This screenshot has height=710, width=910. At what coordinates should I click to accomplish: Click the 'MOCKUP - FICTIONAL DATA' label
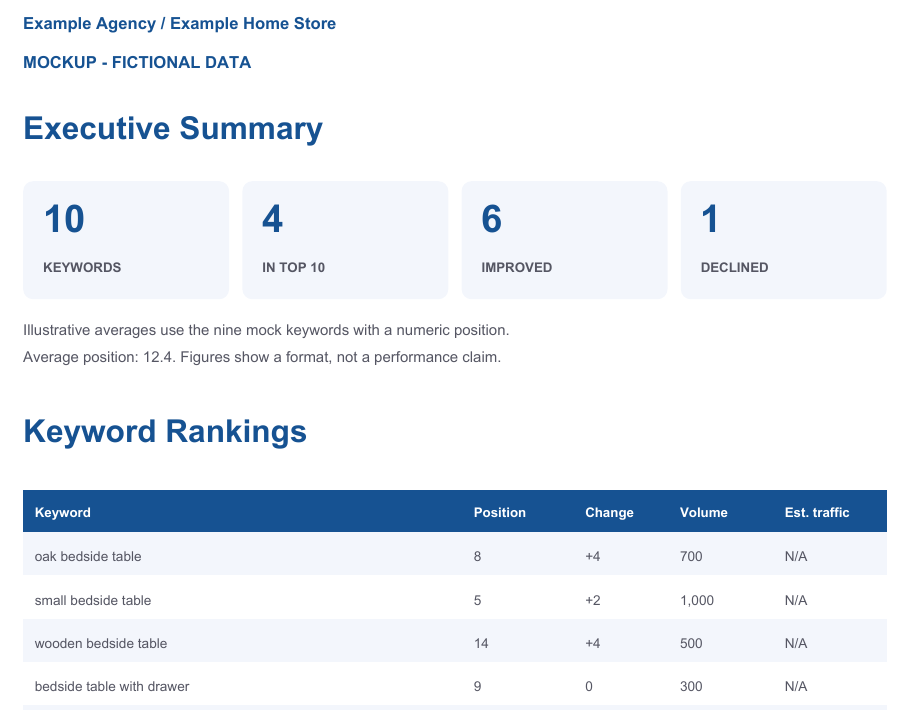click(137, 63)
